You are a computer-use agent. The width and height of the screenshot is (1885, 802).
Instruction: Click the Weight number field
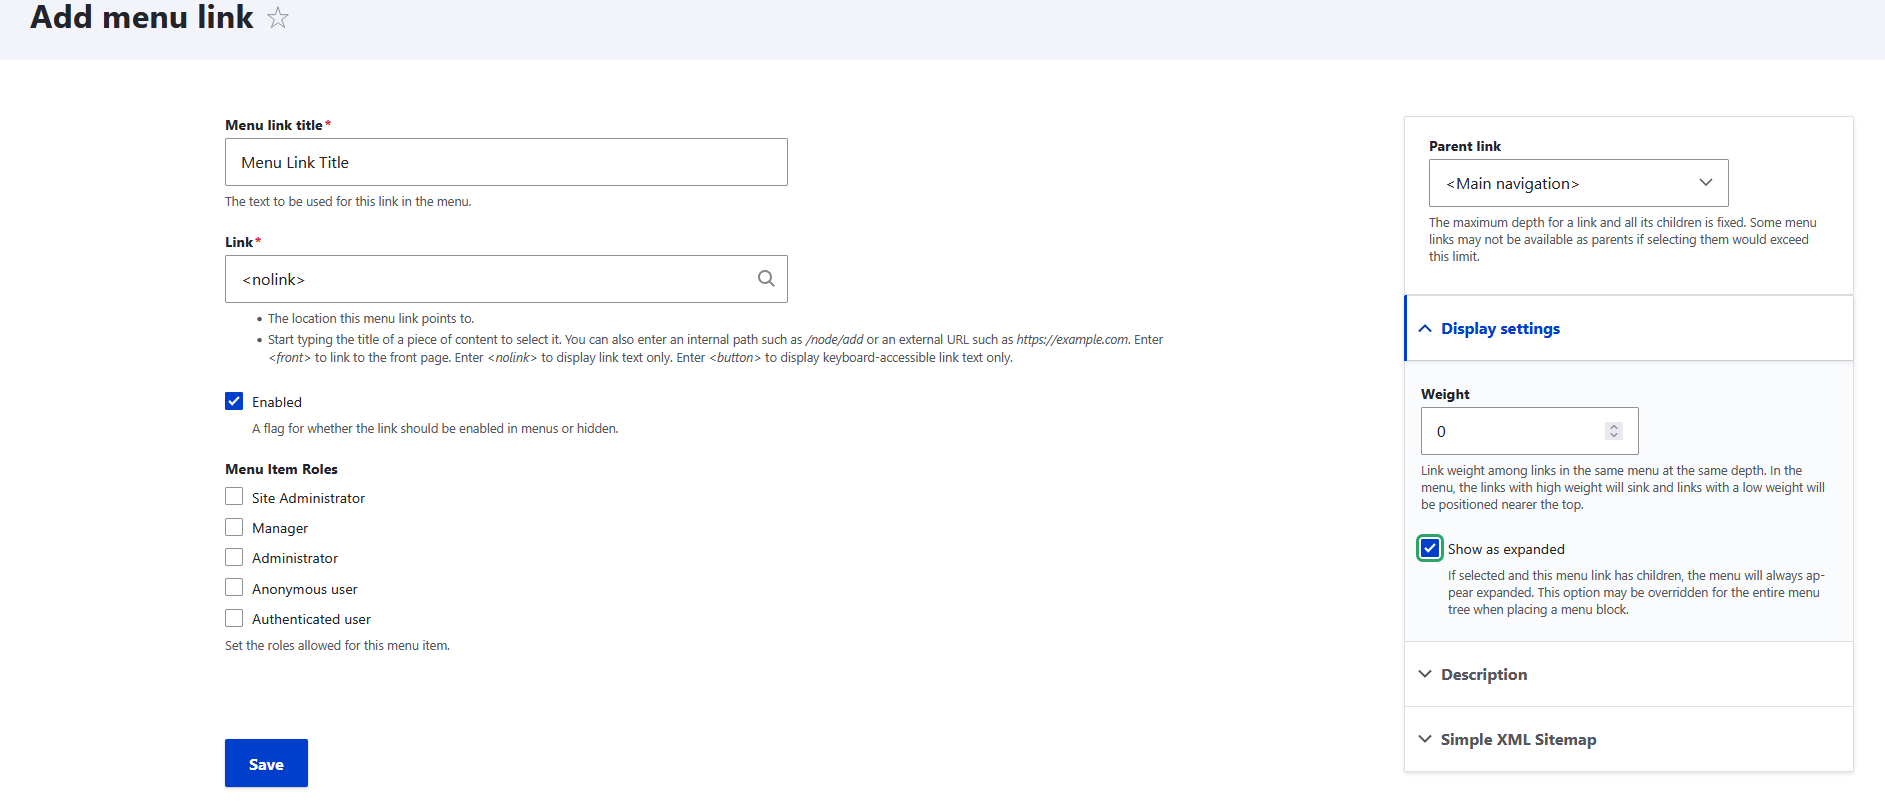pyautogui.click(x=1529, y=431)
